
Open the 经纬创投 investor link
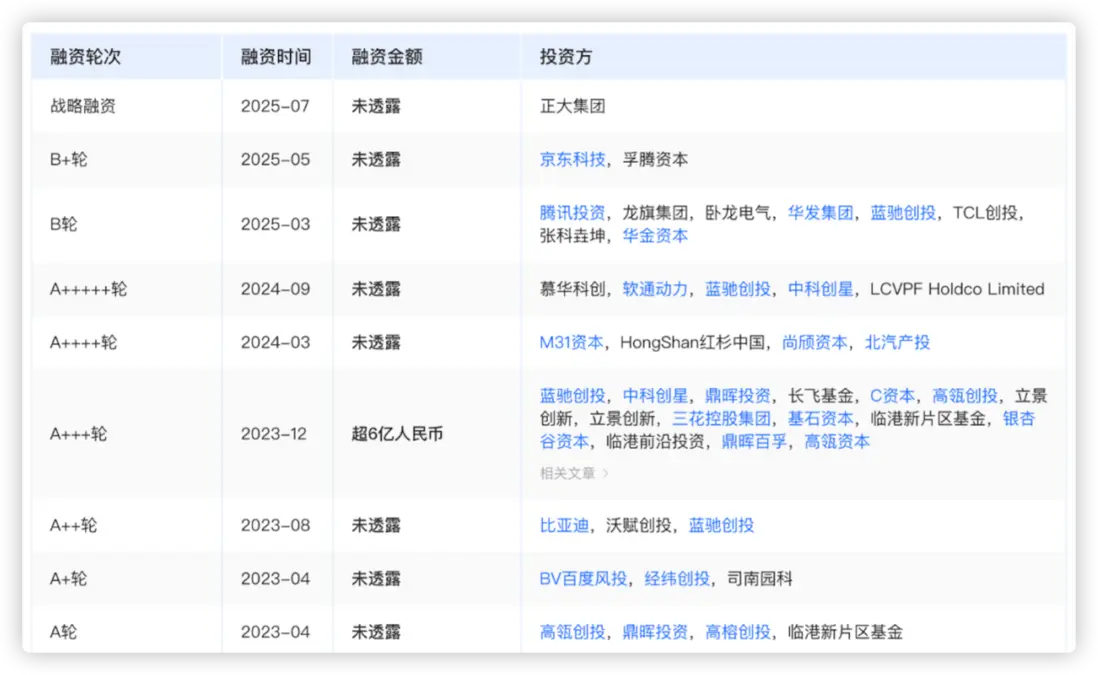click(676, 579)
